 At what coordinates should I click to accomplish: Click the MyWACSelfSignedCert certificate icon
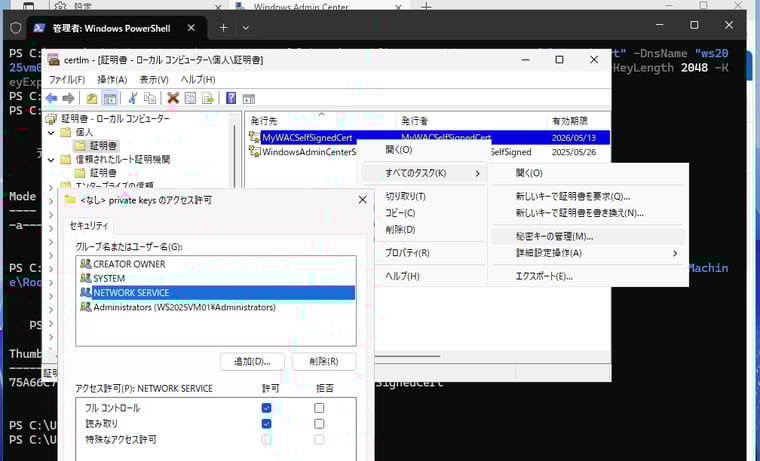[254, 138]
